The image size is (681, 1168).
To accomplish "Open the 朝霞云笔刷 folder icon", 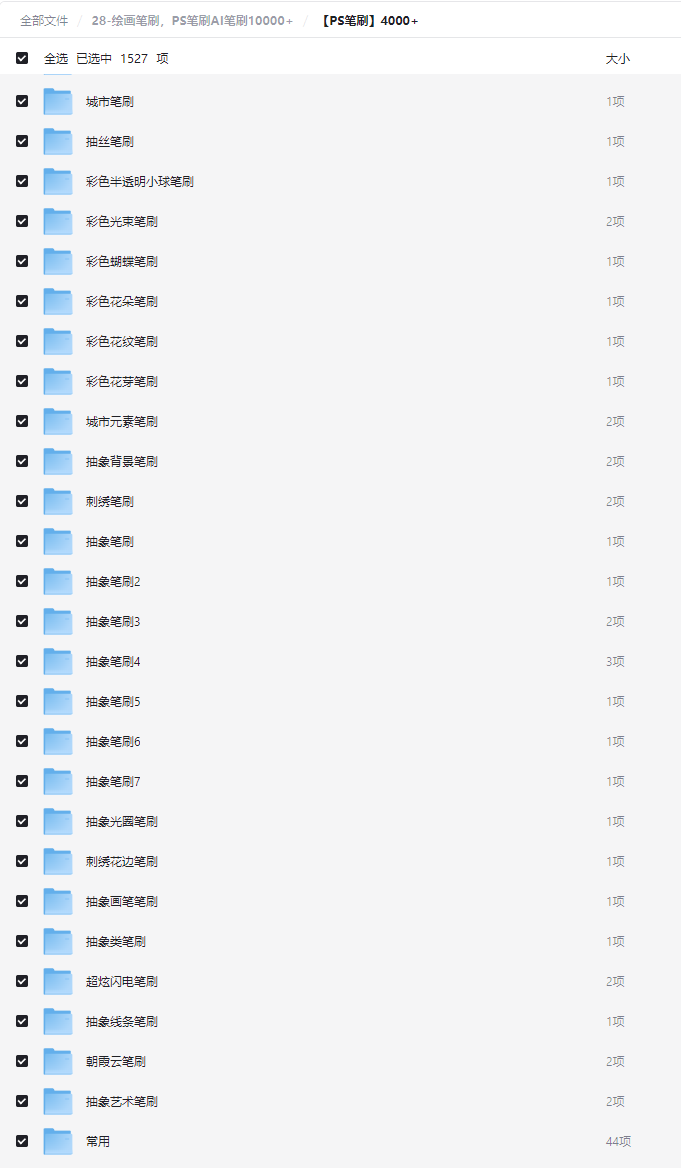I will click(57, 1061).
